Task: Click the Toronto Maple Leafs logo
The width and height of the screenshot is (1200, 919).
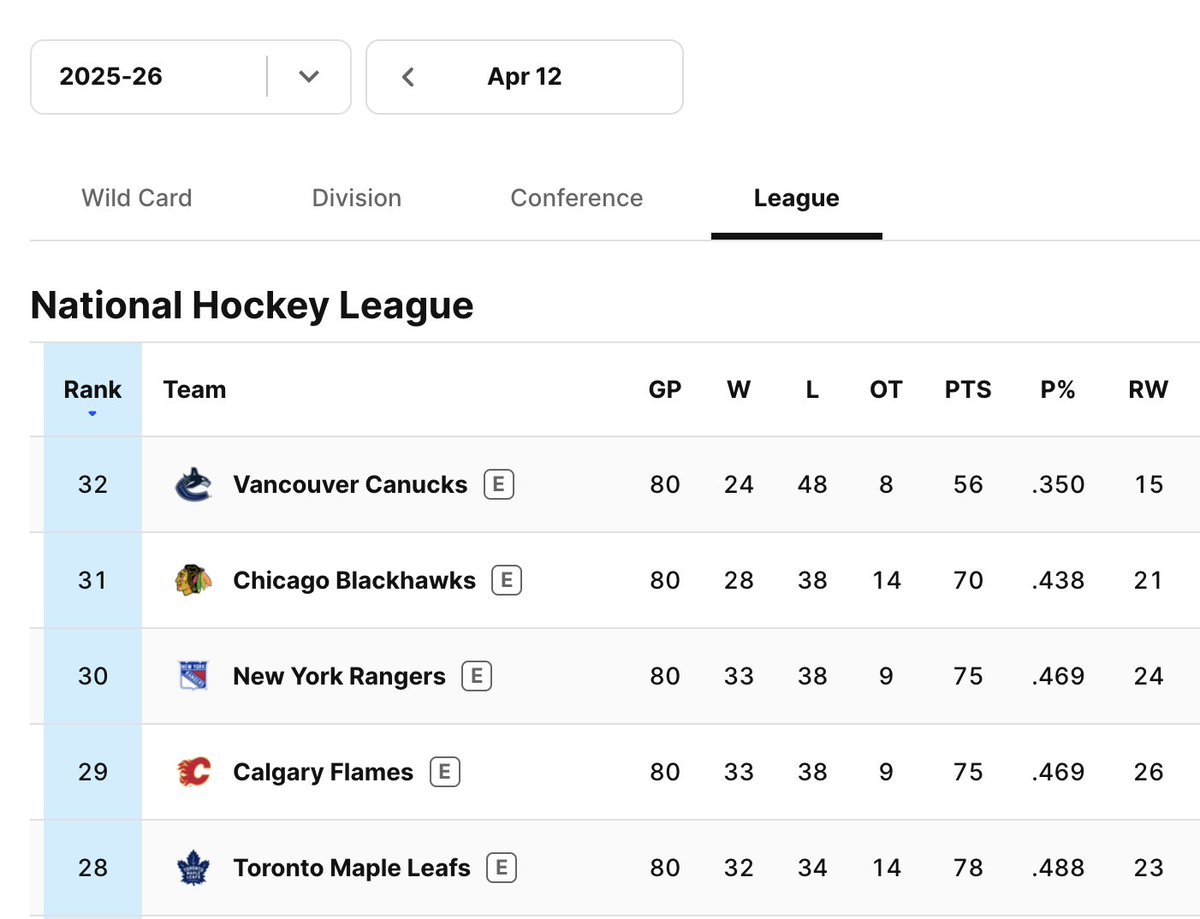Action: pyautogui.click(x=193, y=869)
